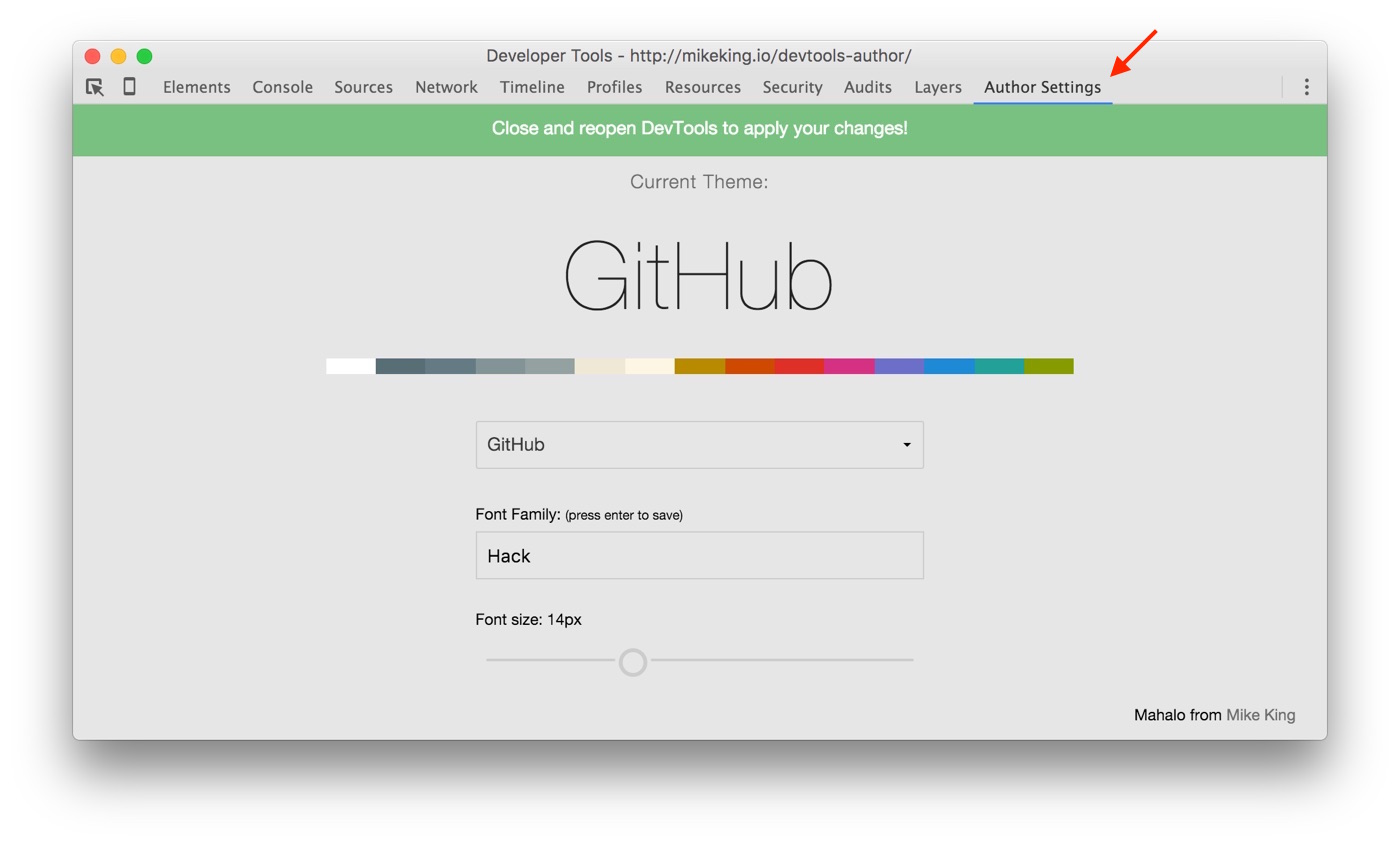Pick the teal palette swatch
The width and height of the screenshot is (1400, 844).
999,366
